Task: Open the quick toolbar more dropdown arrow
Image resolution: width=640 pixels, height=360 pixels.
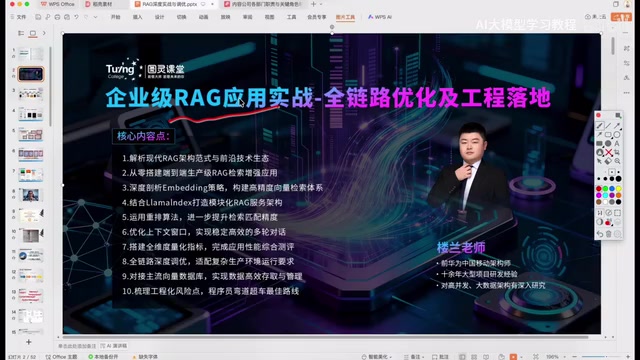Action: 96,17
